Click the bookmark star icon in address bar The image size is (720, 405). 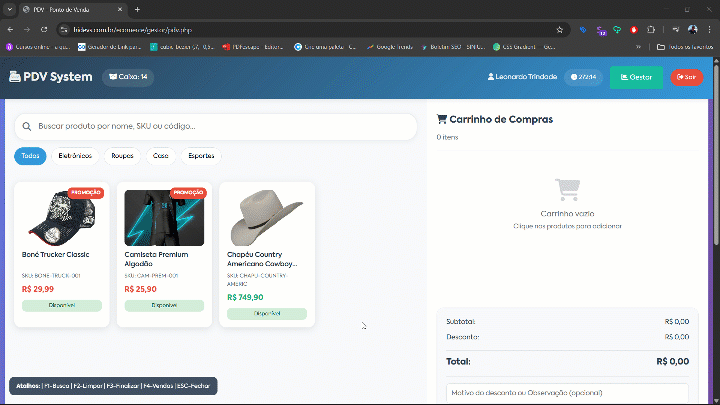pyautogui.click(x=559, y=30)
